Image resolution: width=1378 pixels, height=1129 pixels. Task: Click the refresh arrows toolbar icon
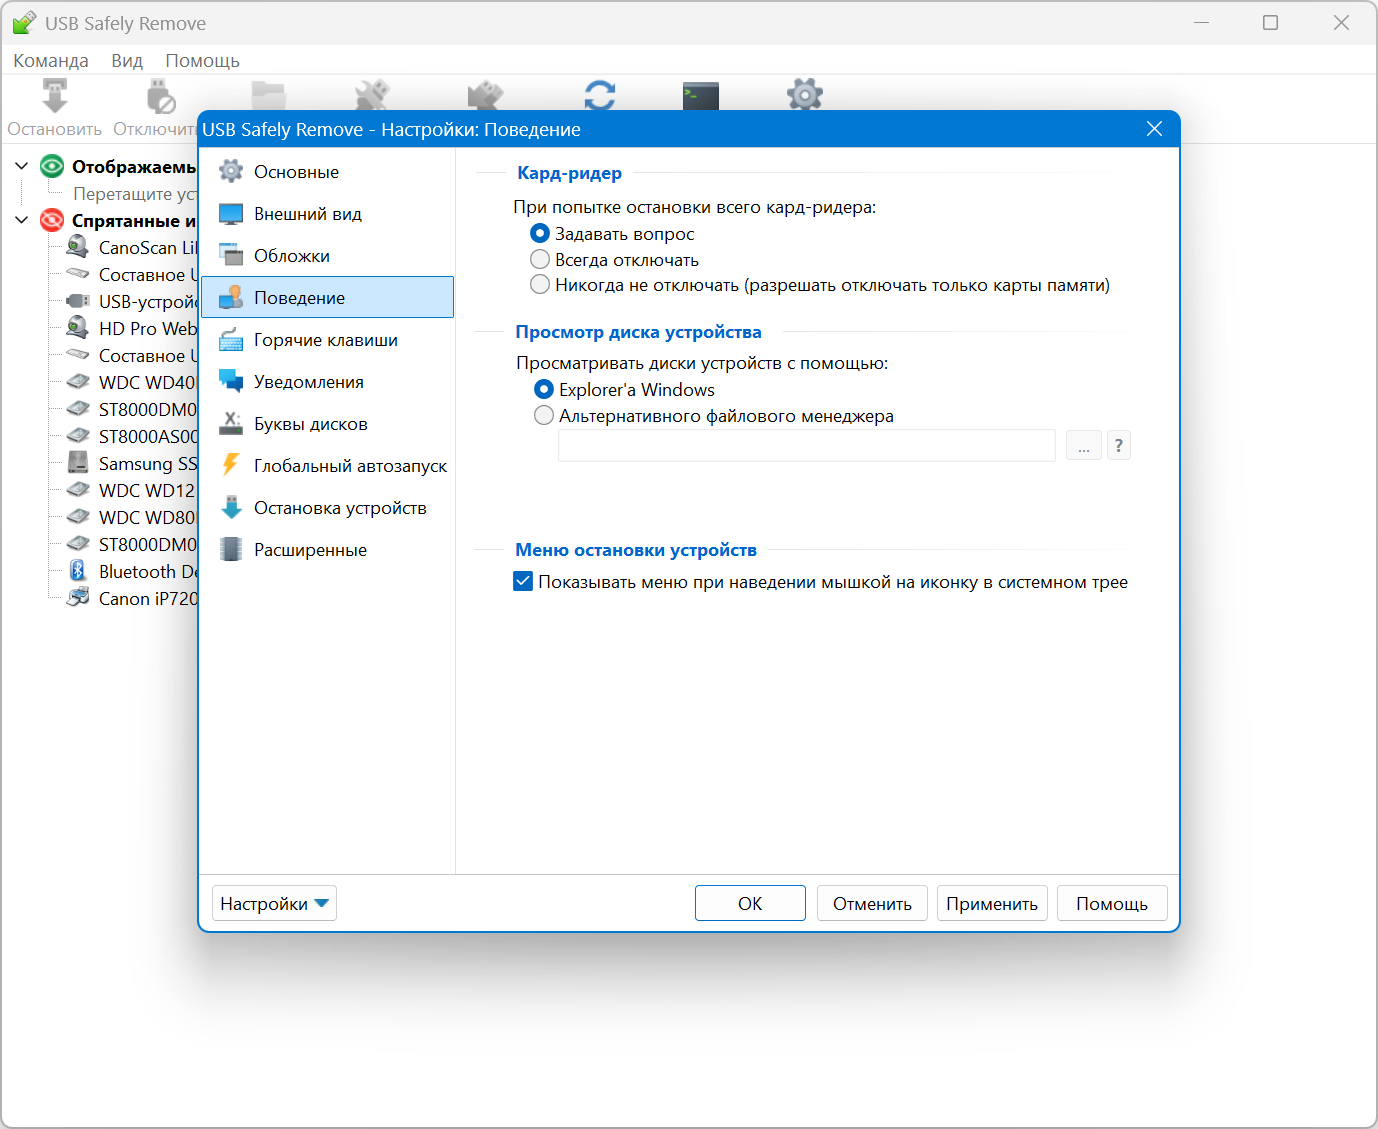[600, 95]
